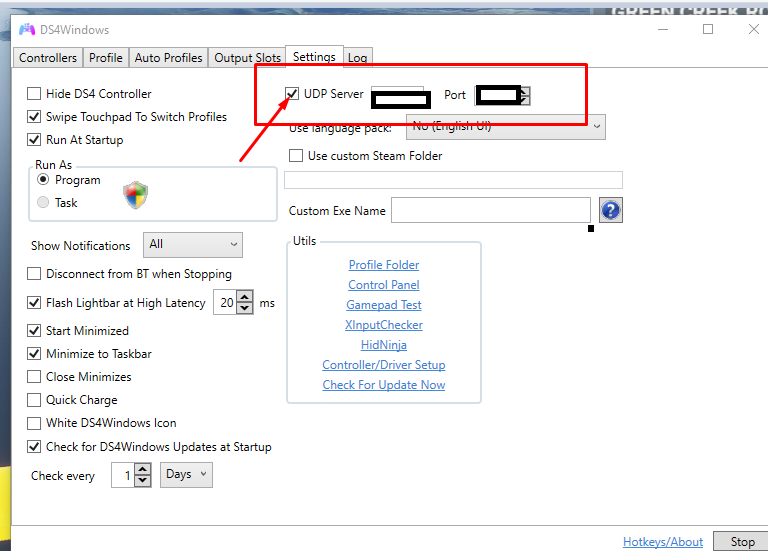
Task: Click the Stop button
Action: [741, 541]
